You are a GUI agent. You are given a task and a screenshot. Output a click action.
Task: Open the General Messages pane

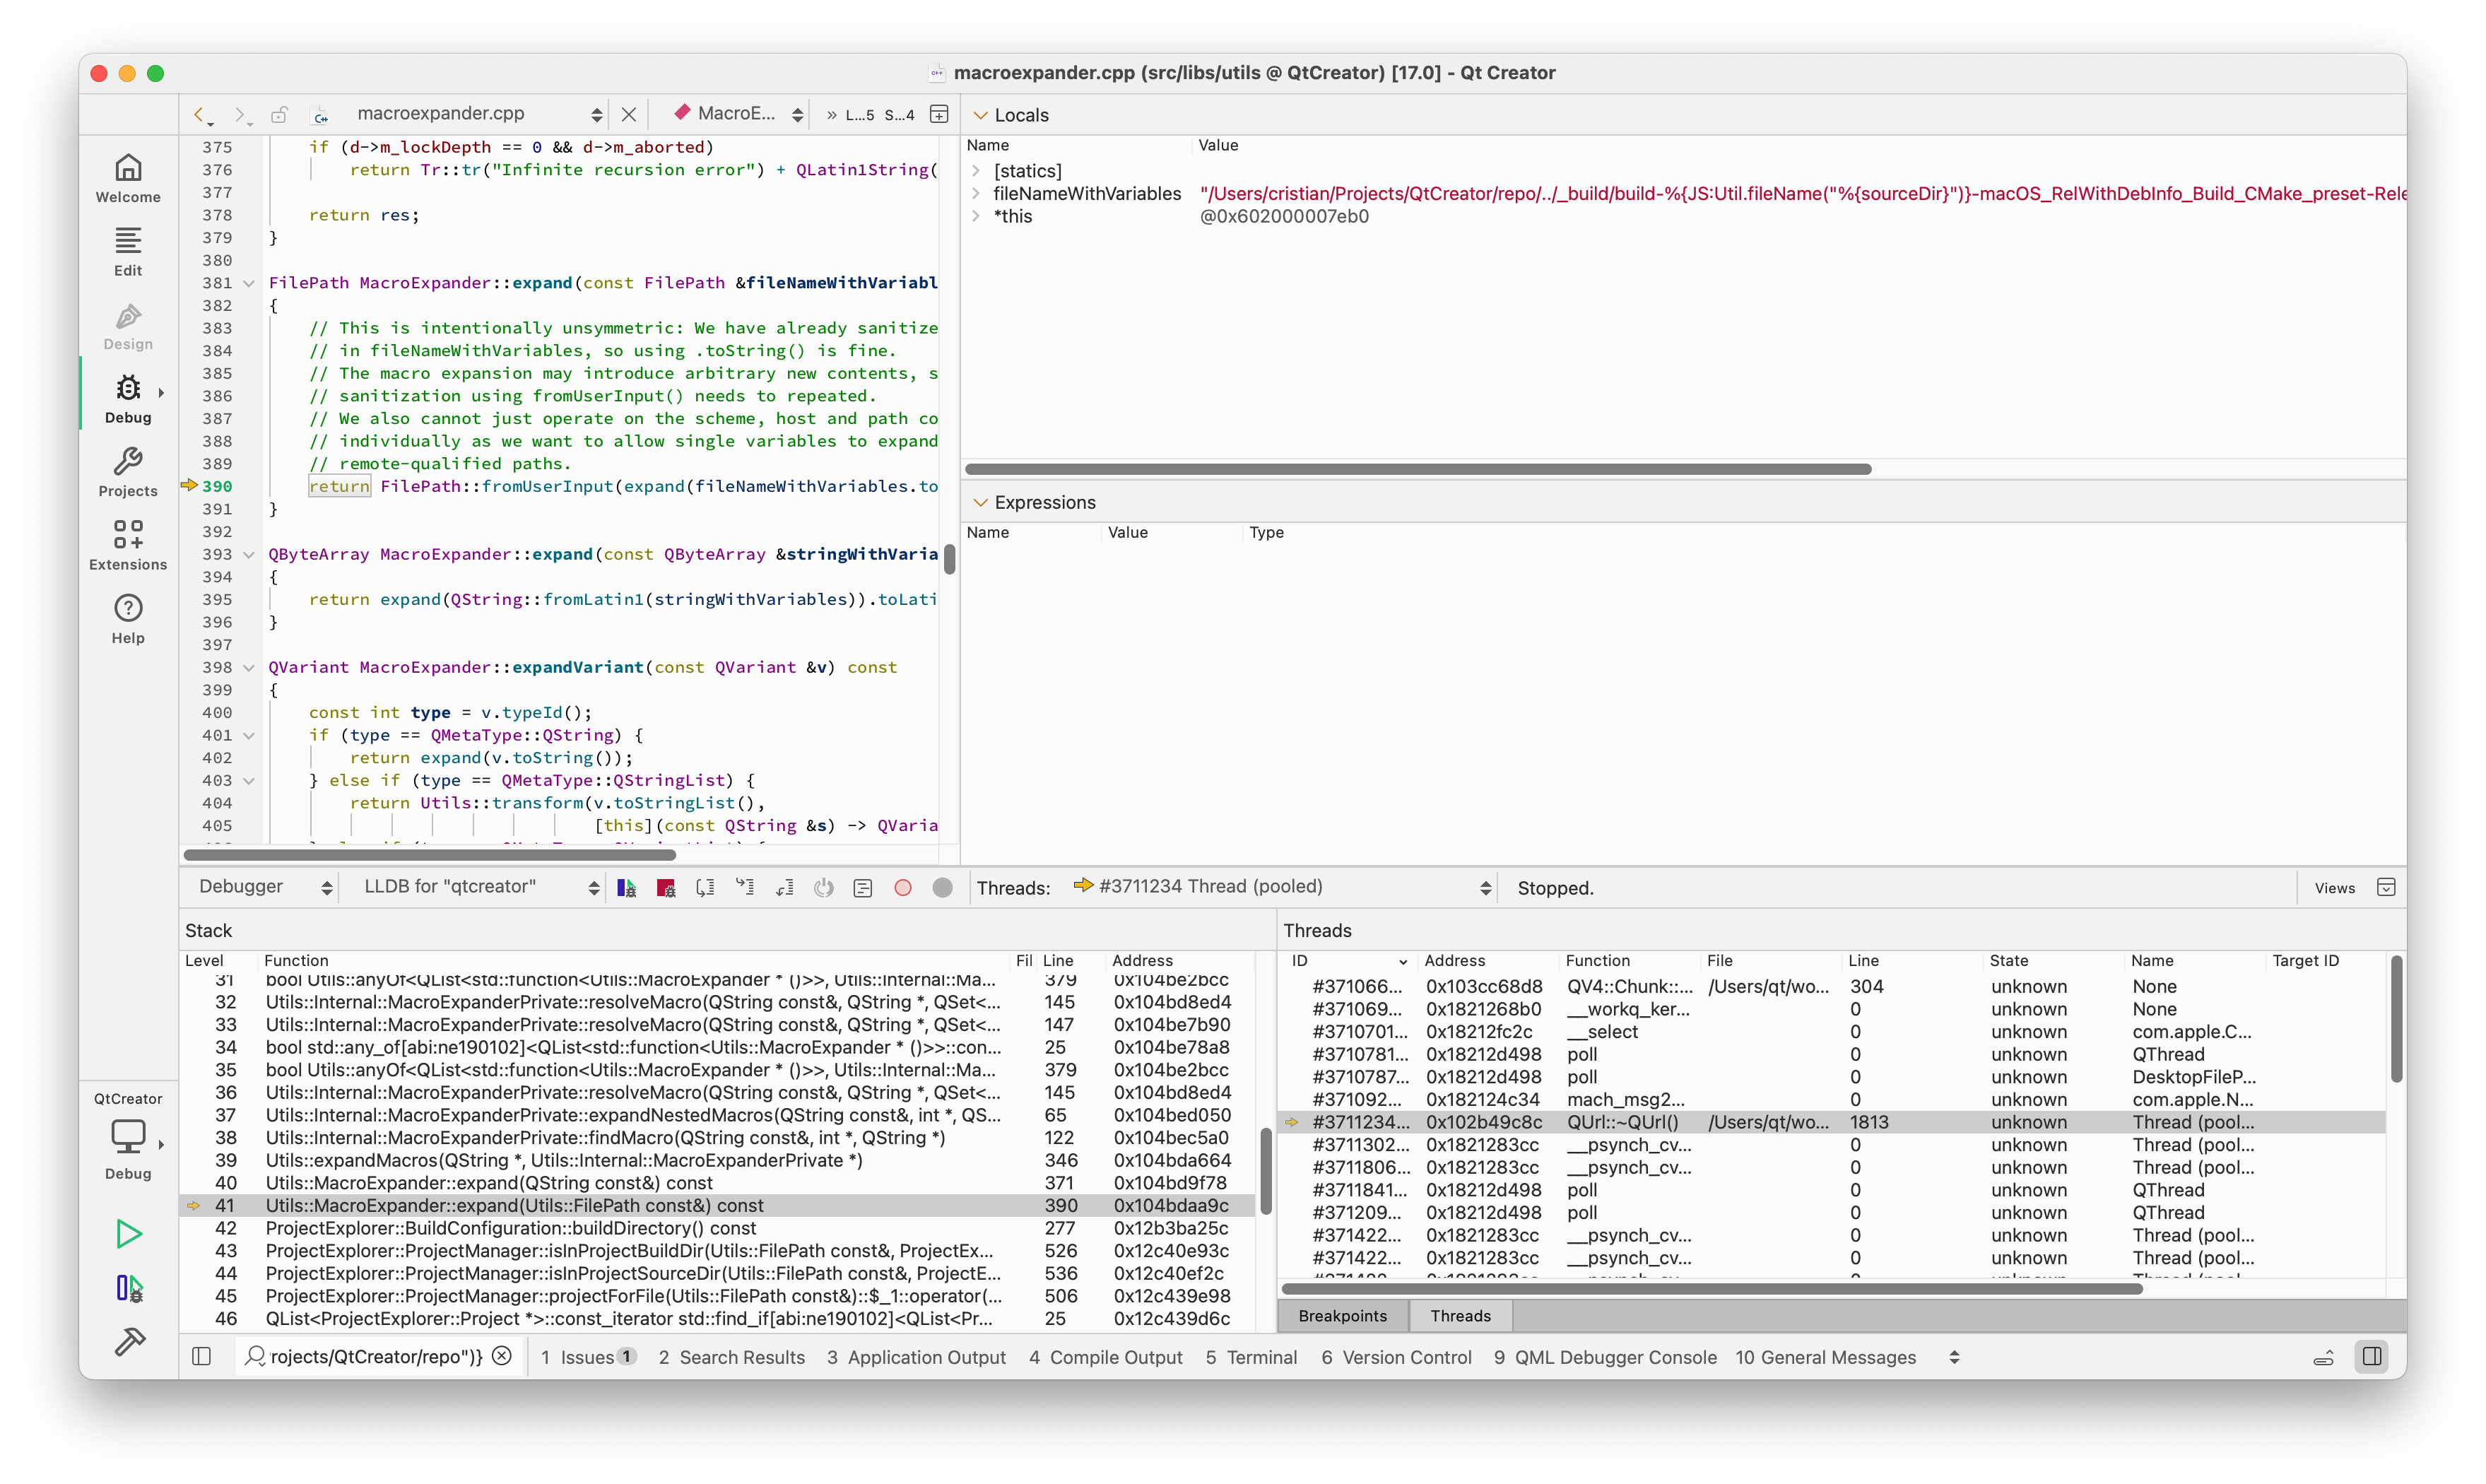[x=1826, y=1358]
